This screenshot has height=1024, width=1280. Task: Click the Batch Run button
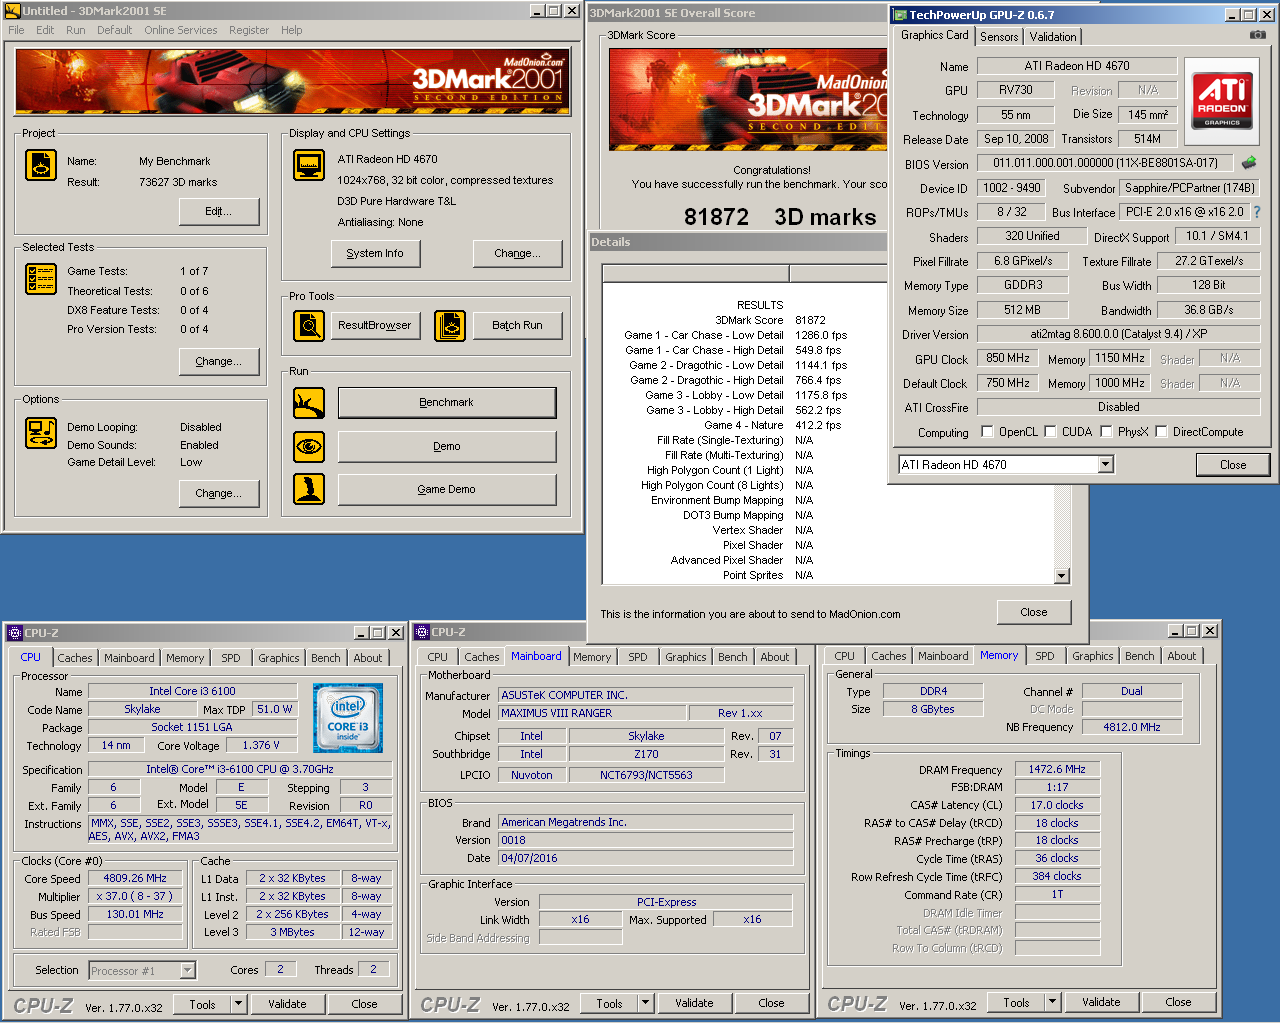tap(517, 325)
